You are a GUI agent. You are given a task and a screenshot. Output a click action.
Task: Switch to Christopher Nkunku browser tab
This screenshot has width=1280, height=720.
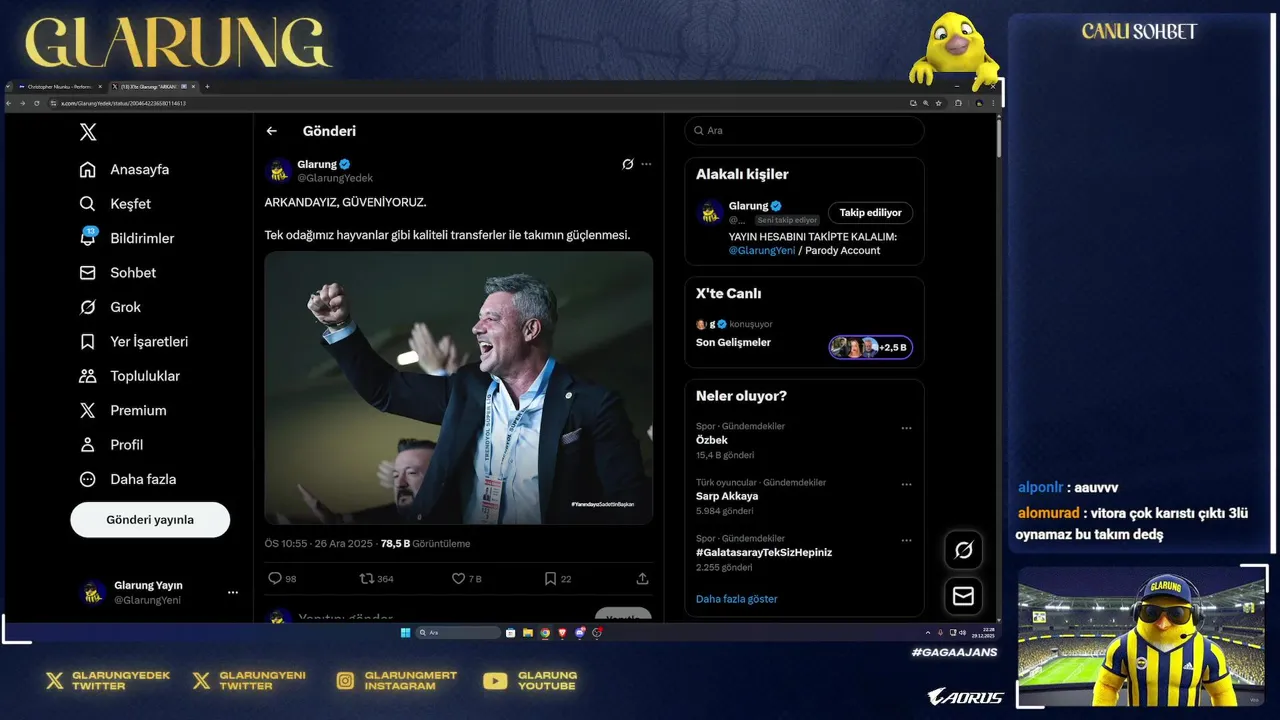(59, 87)
